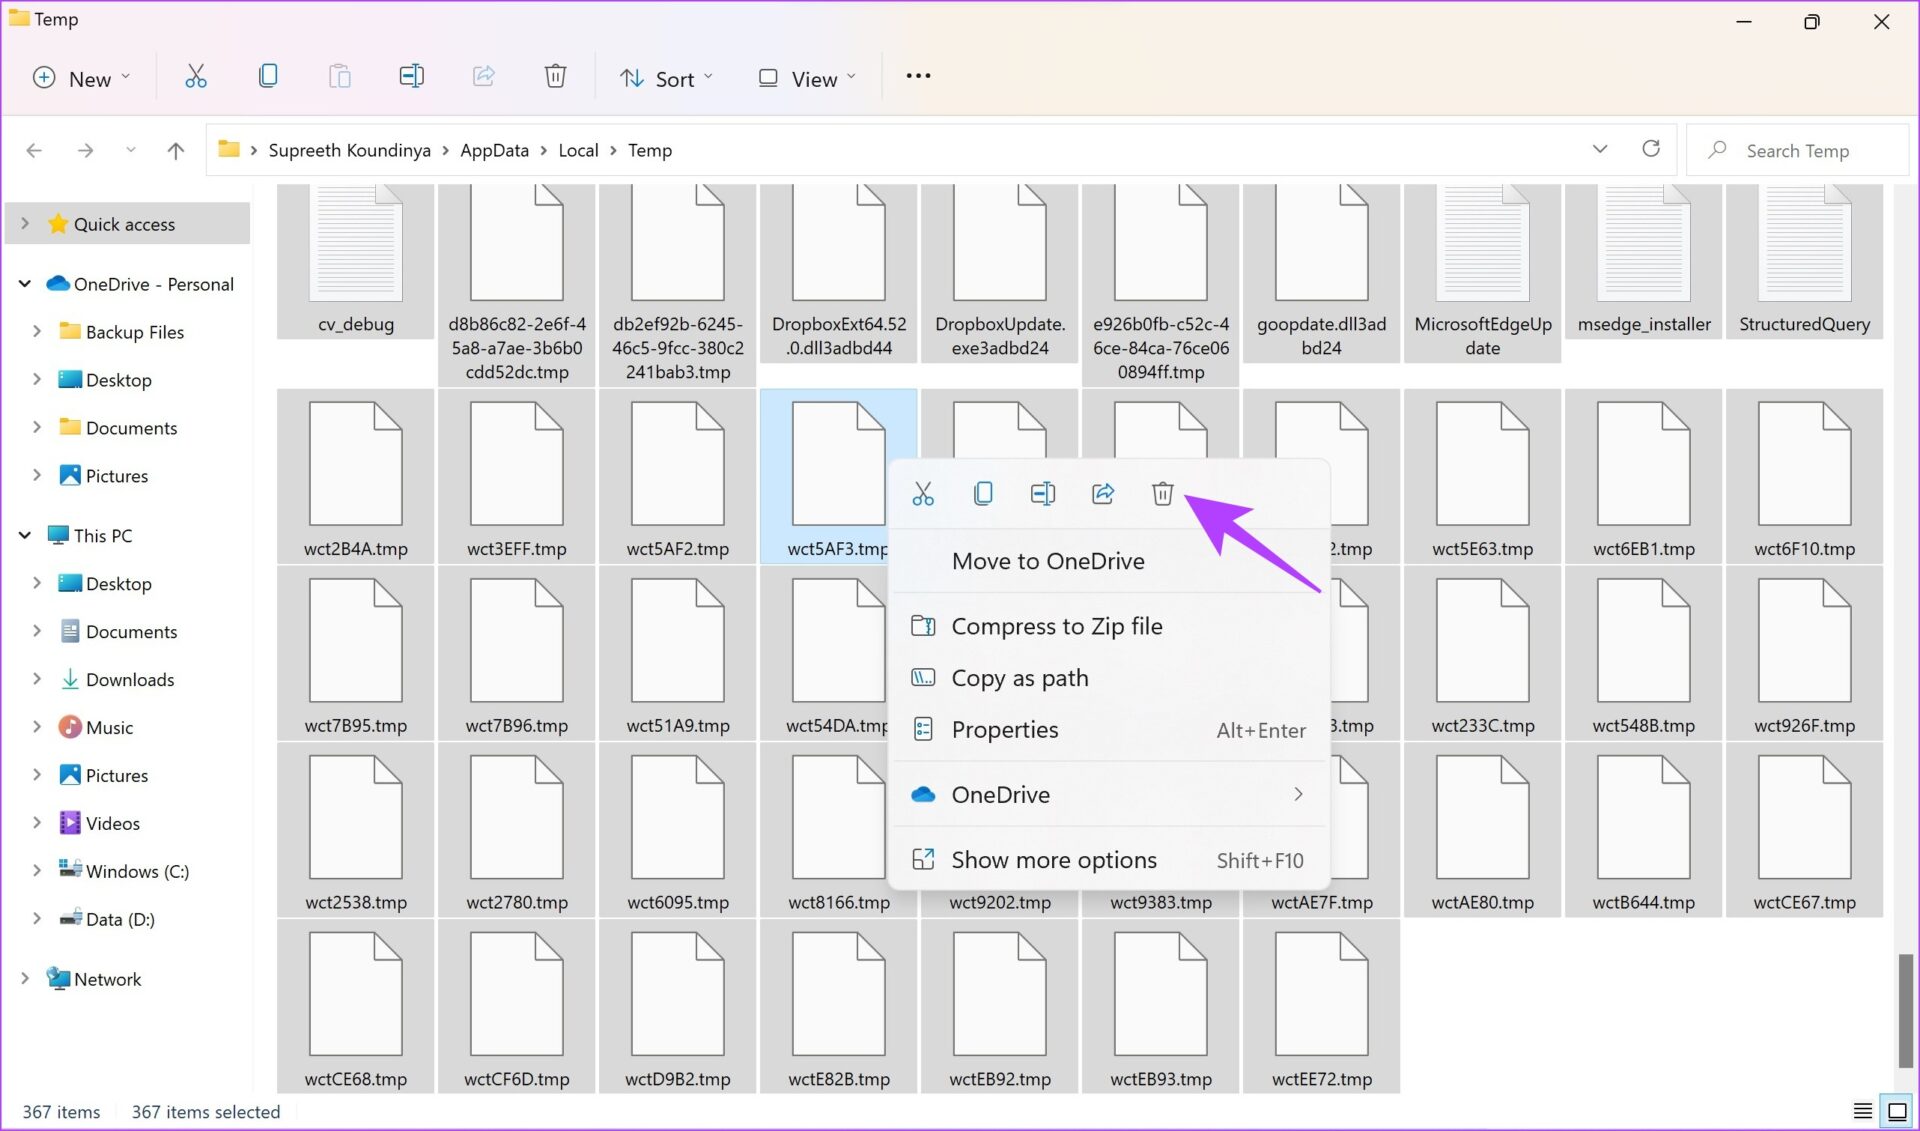Expand Network in the sidebar
The height and width of the screenshot is (1131, 1920).
point(24,978)
